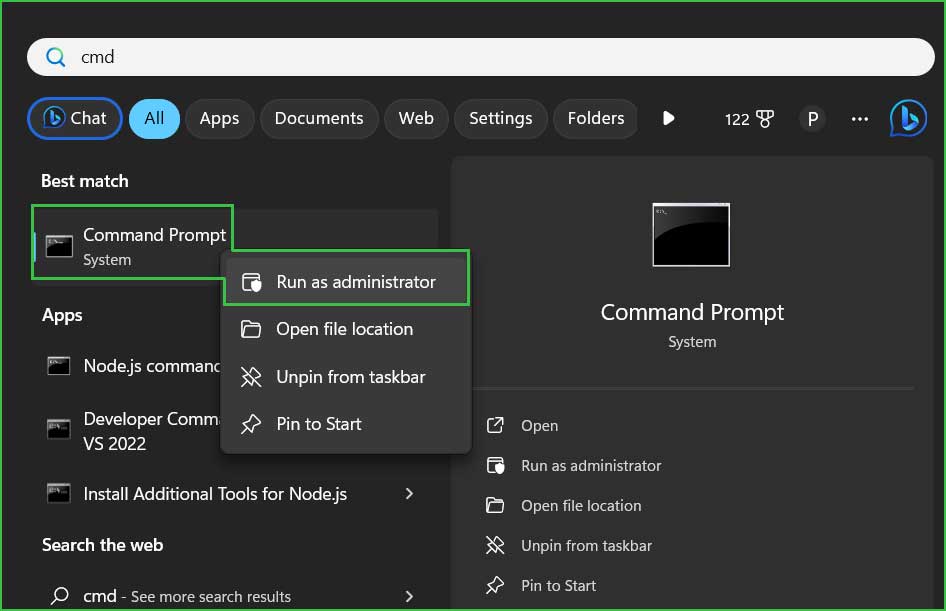
Task: Open the Node.js command prompt result
Action: pos(133,366)
